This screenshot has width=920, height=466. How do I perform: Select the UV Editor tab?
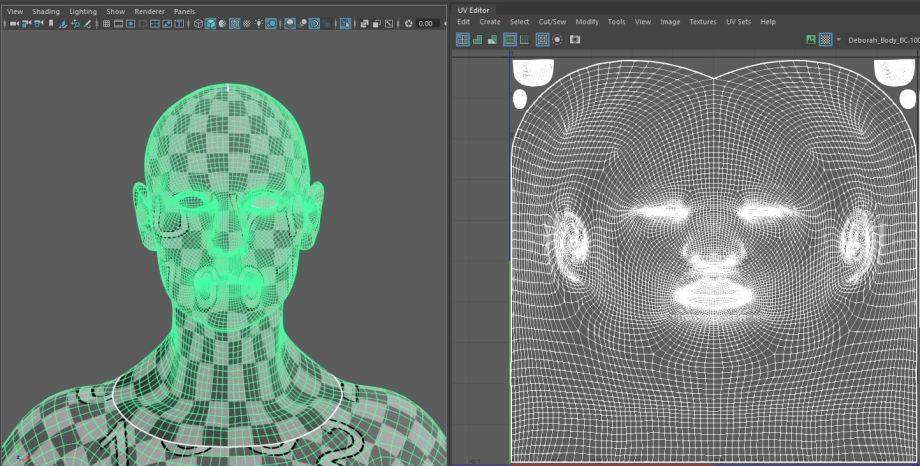474,9
